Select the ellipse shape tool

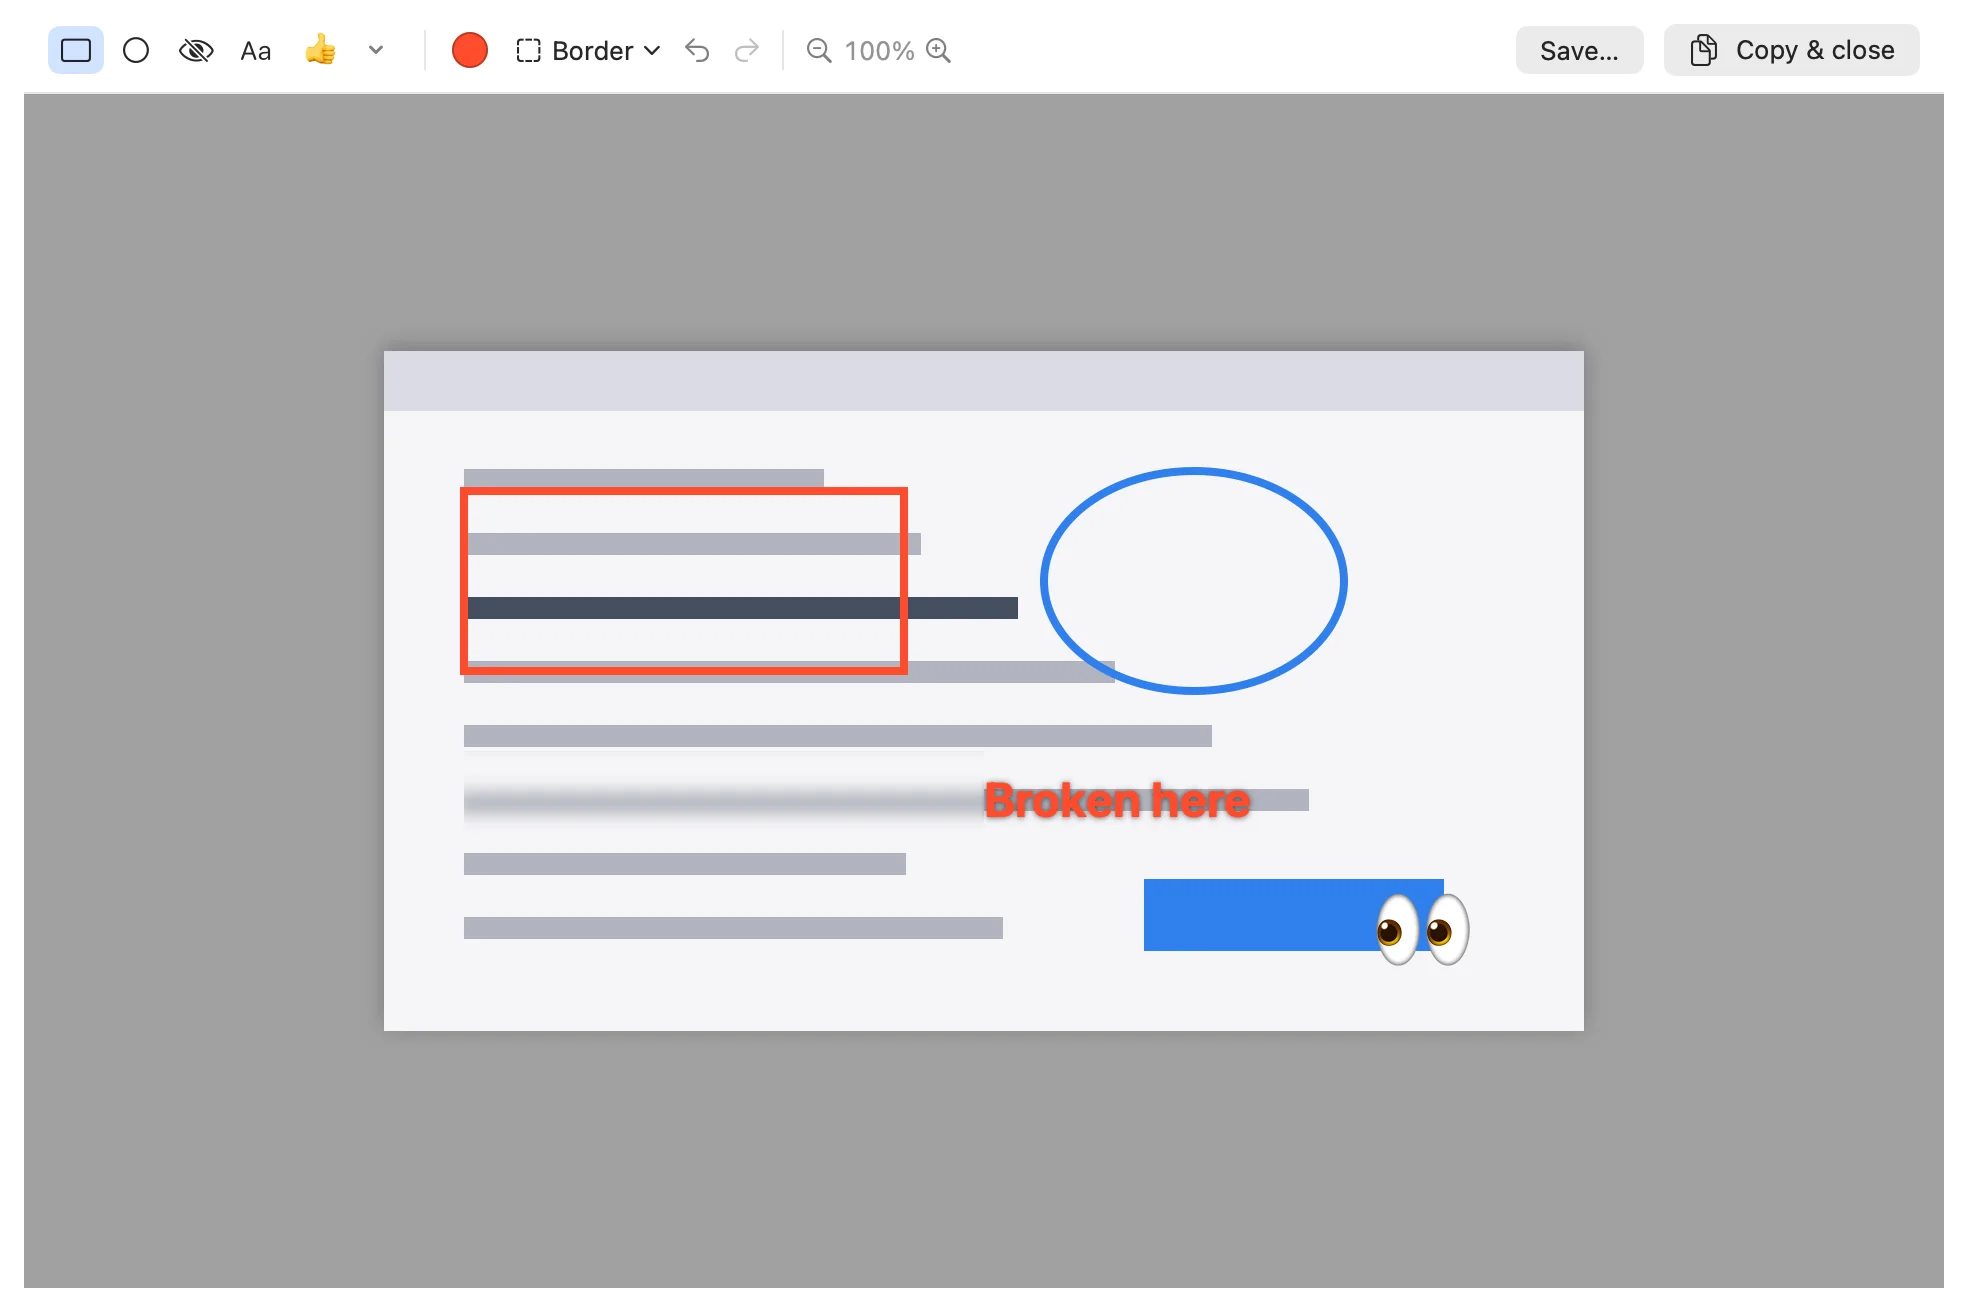pos(136,50)
